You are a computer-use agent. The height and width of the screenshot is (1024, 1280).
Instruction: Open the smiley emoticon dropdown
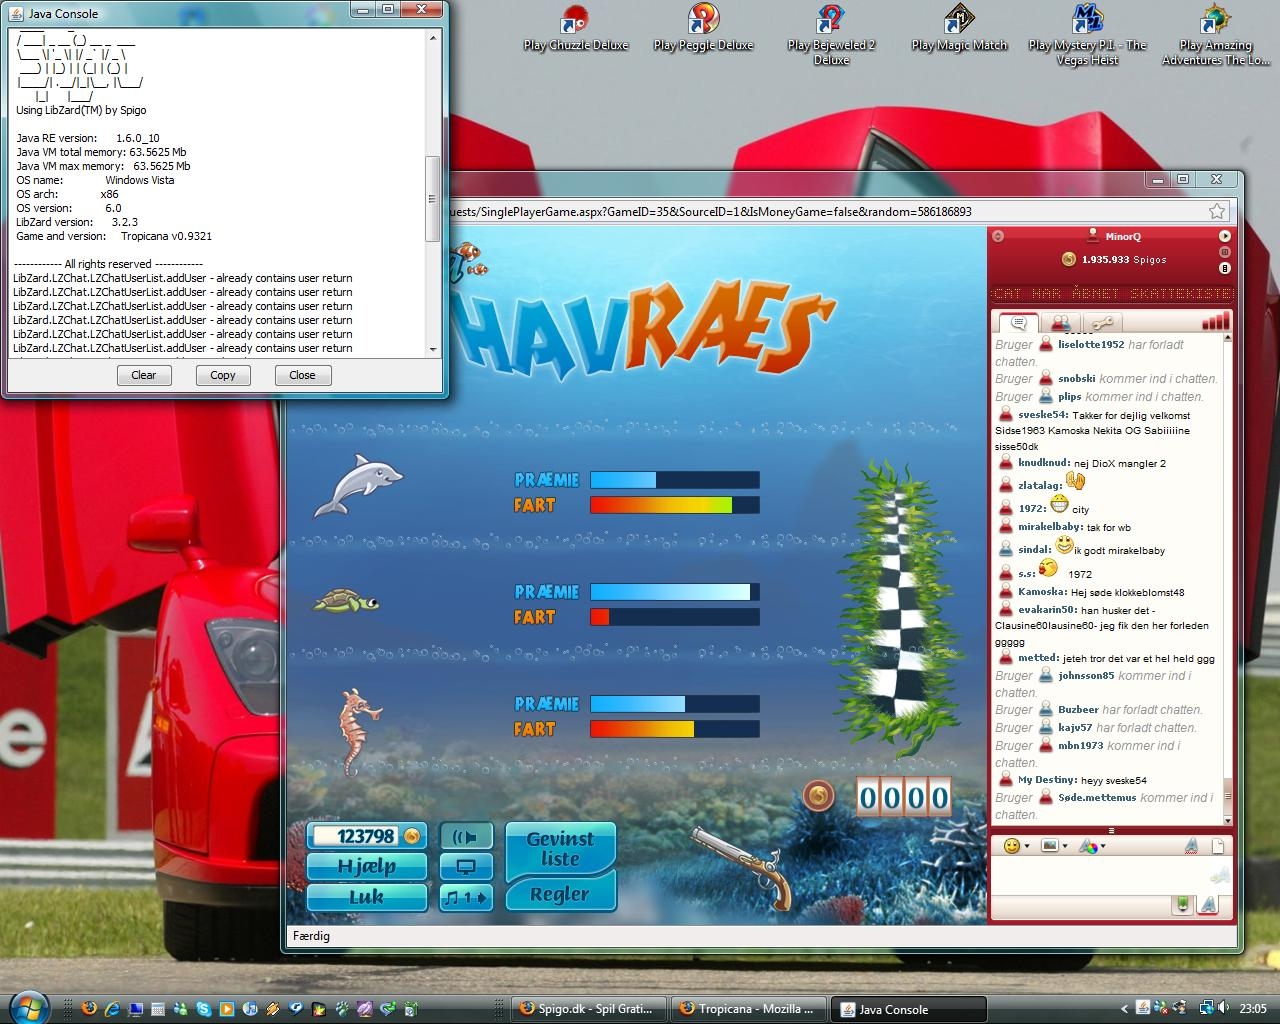[x=1017, y=846]
